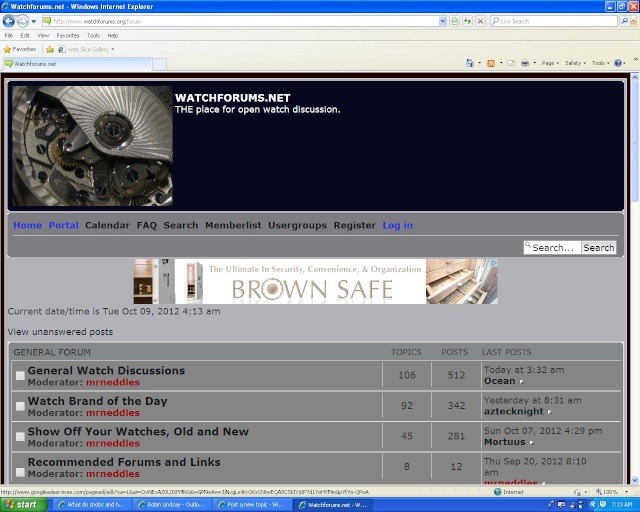Click into the Live Search box
This screenshot has width=640, height=512.
pos(553,21)
